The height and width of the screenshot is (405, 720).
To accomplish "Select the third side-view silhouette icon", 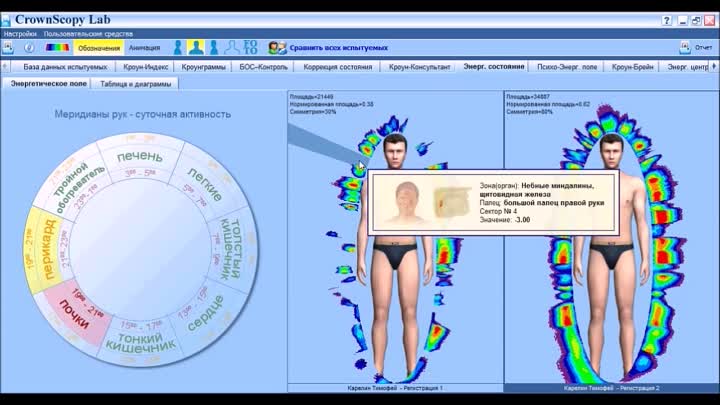I will pos(214,47).
